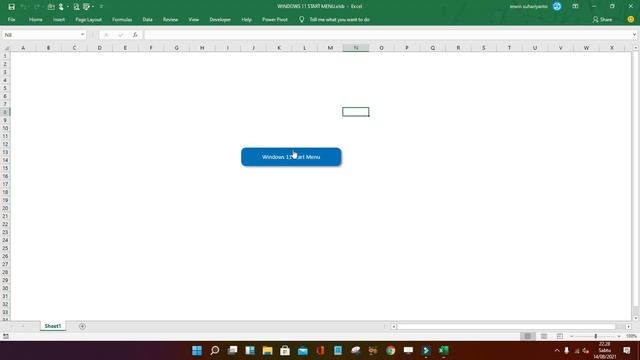Screen dimensions: 640x360
Task: Open File Explorer folder on taskbar
Action: [x=267, y=351]
